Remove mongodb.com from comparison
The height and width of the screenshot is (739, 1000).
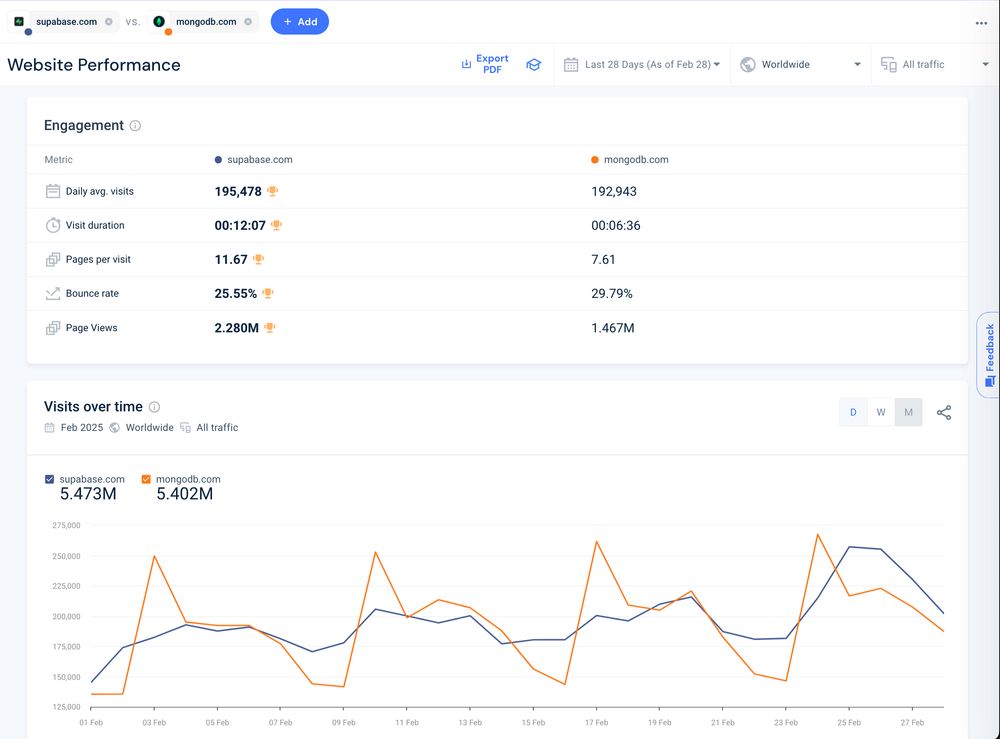click(x=248, y=22)
